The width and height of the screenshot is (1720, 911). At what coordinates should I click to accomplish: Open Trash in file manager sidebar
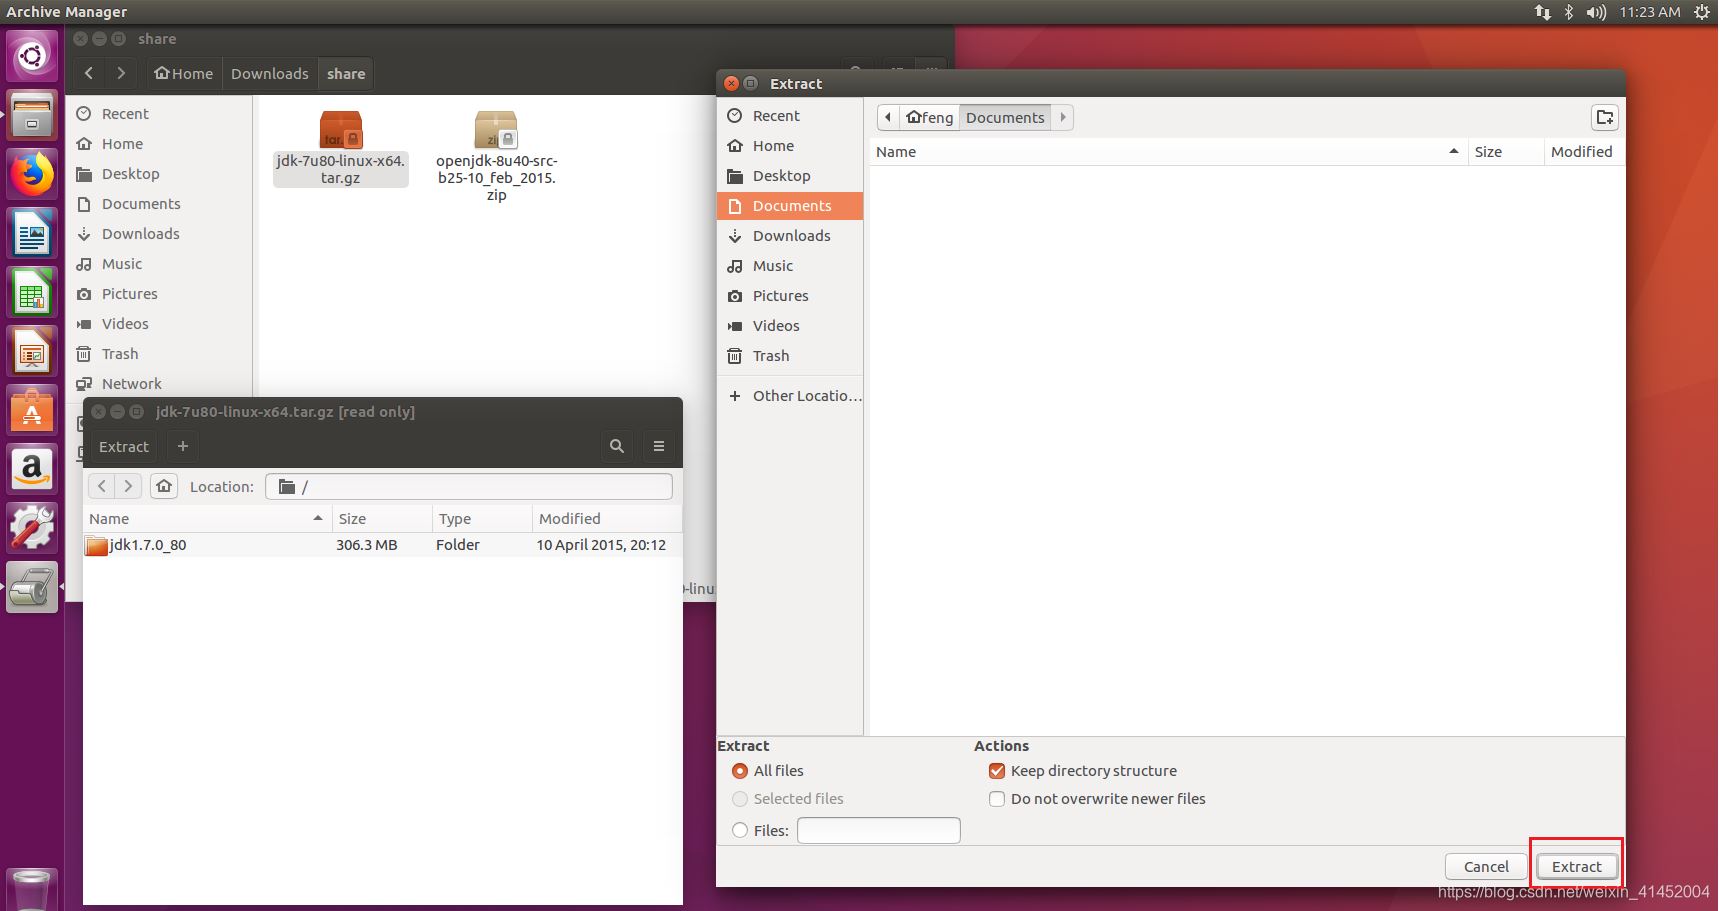click(x=160, y=354)
